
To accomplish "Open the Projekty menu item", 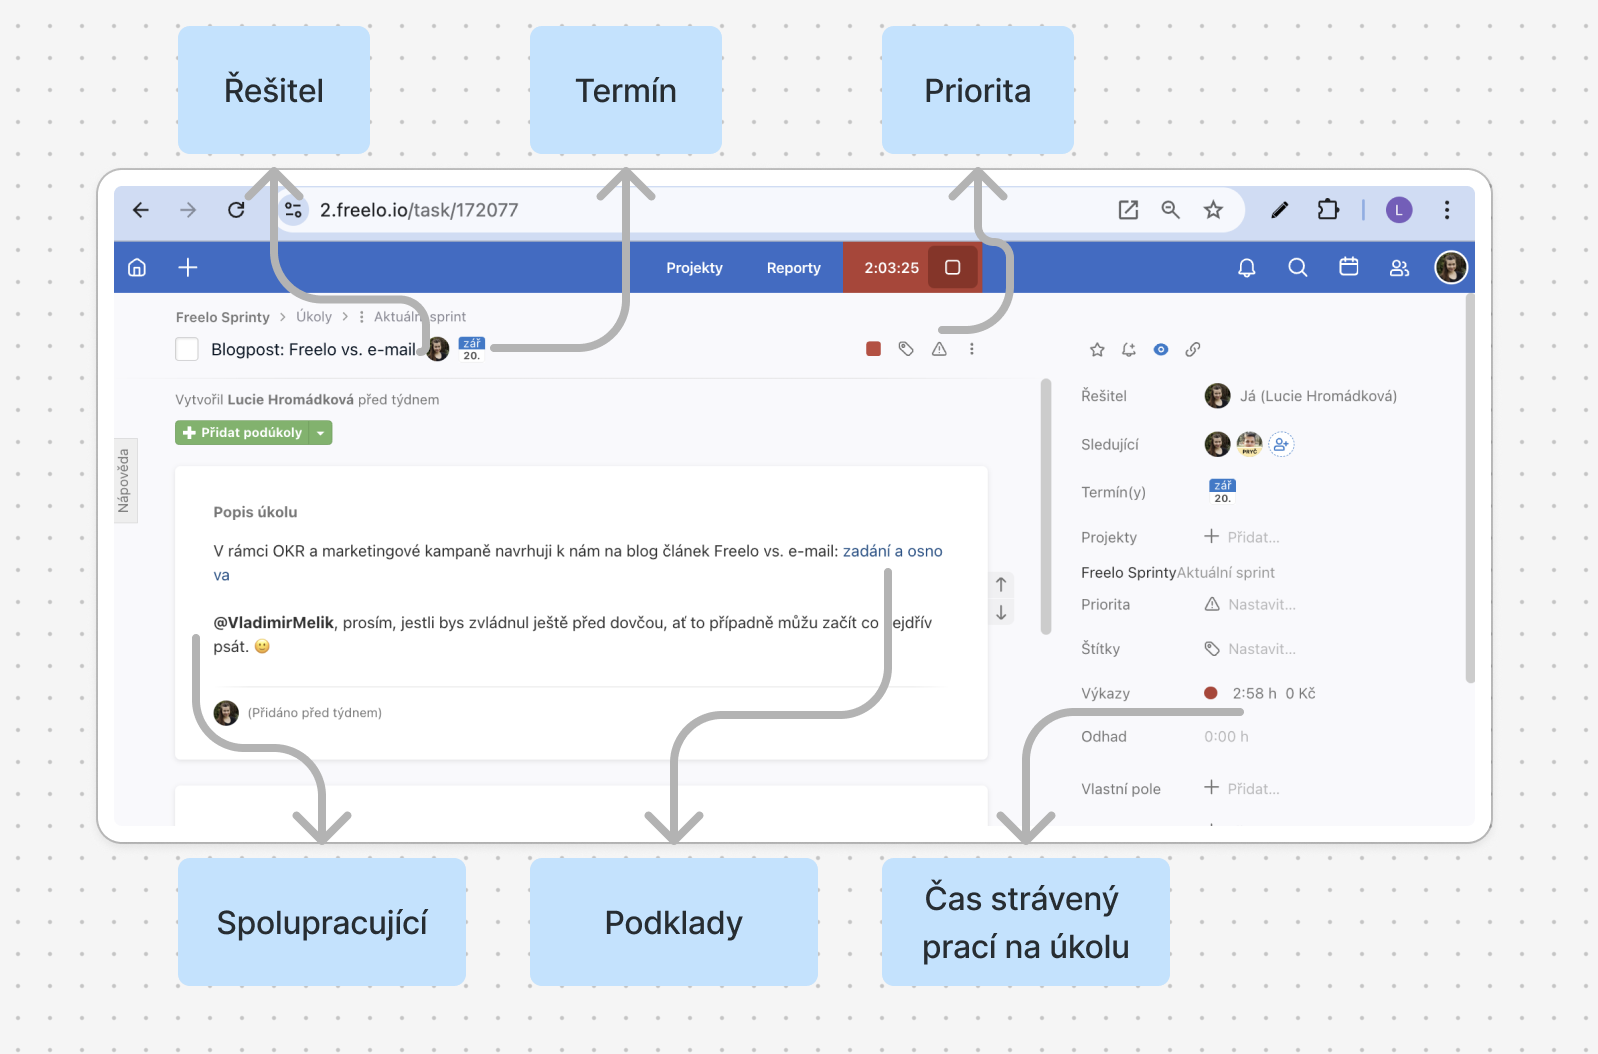I will (694, 268).
